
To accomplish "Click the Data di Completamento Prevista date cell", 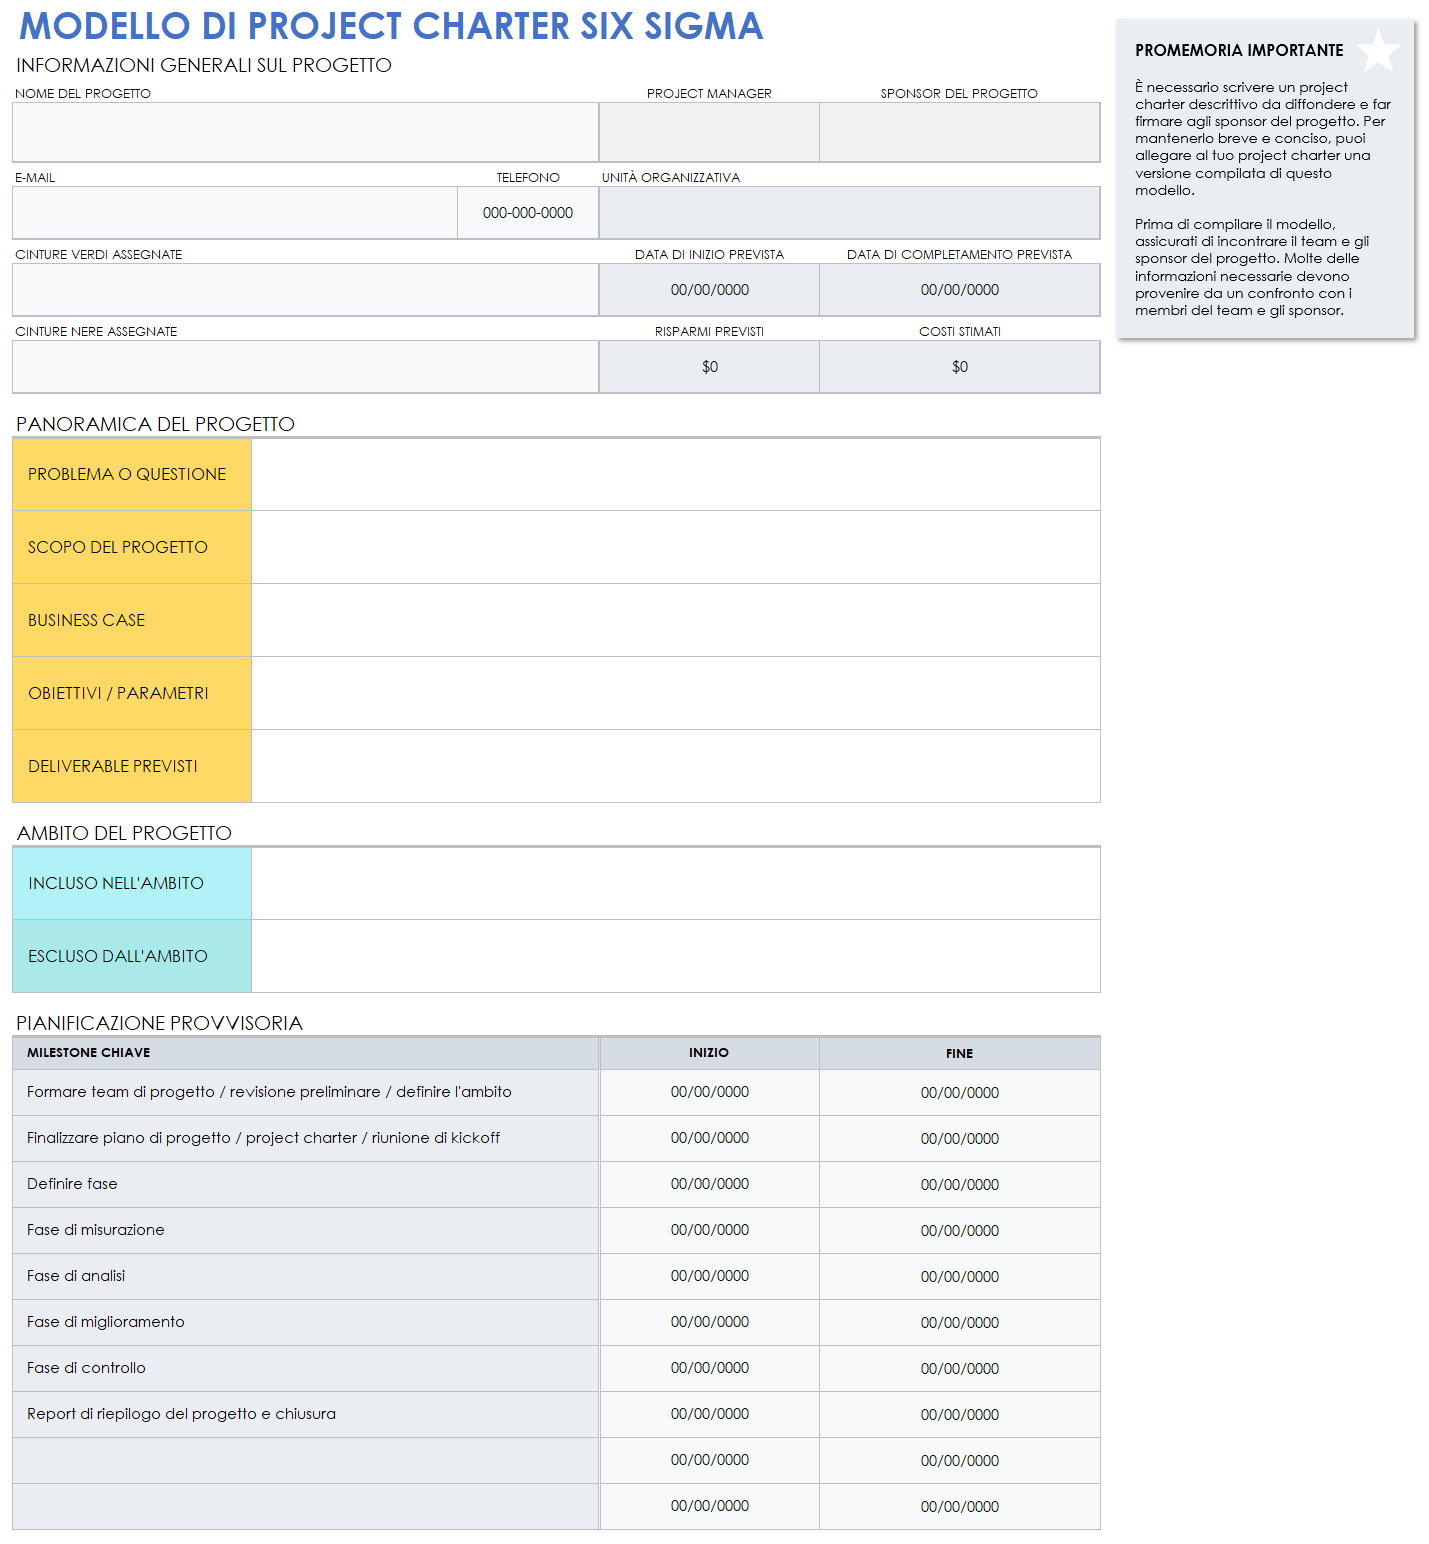I will point(960,290).
